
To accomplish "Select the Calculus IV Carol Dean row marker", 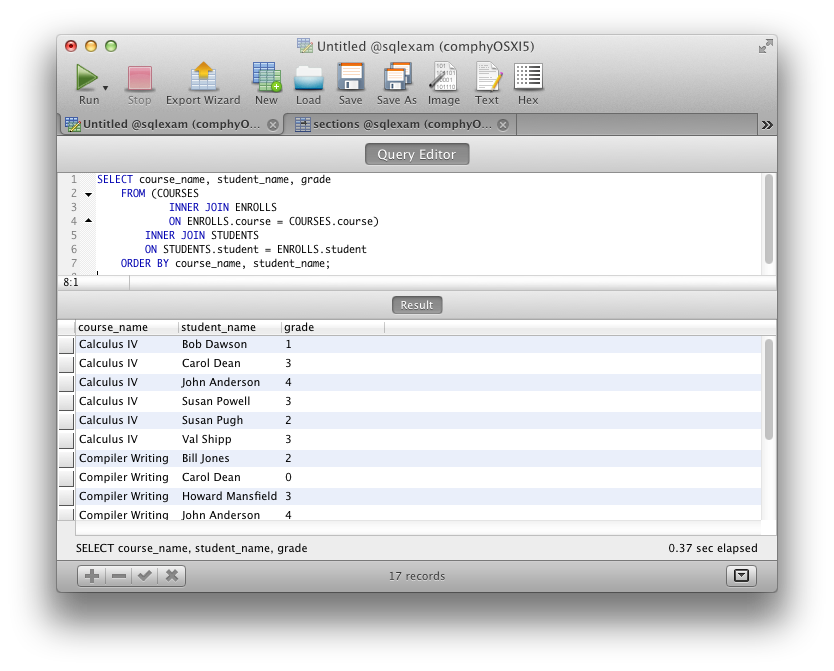I will (66, 364).
